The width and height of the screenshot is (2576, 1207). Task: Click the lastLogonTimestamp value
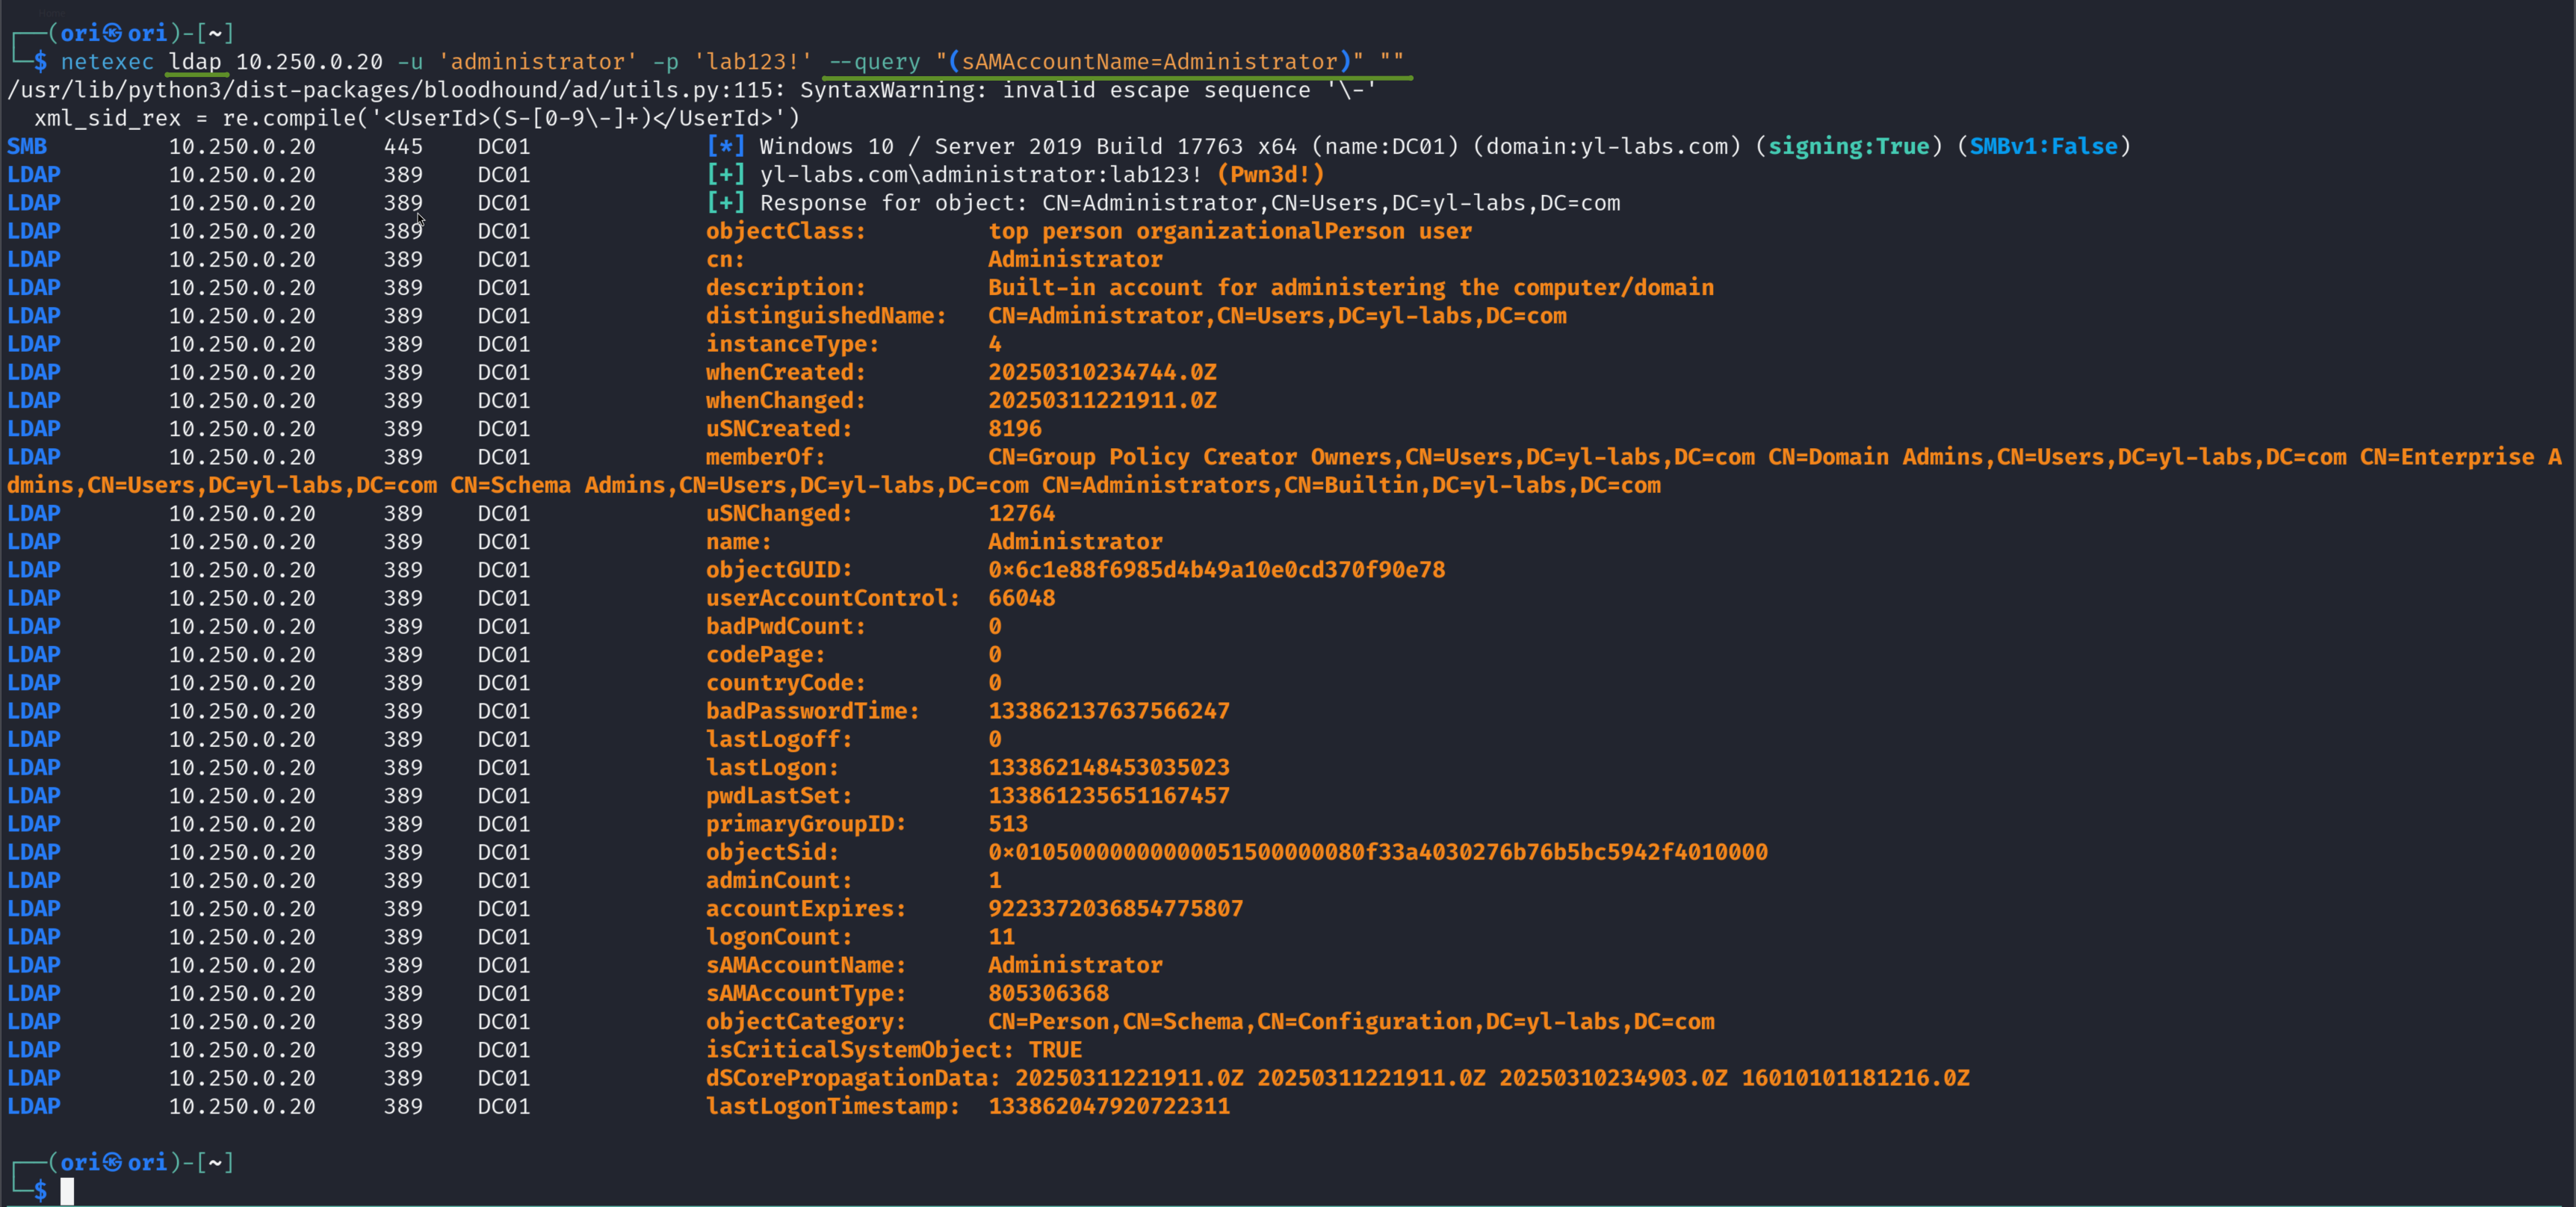pyautogui.click(x=1108, y=1106)
